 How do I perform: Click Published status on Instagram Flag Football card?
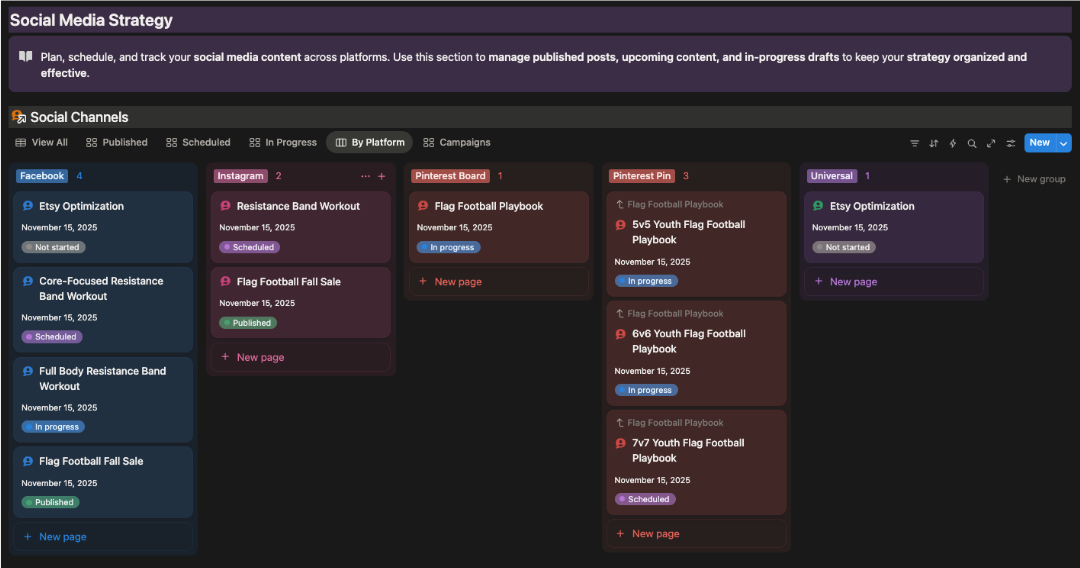[248, 323]
